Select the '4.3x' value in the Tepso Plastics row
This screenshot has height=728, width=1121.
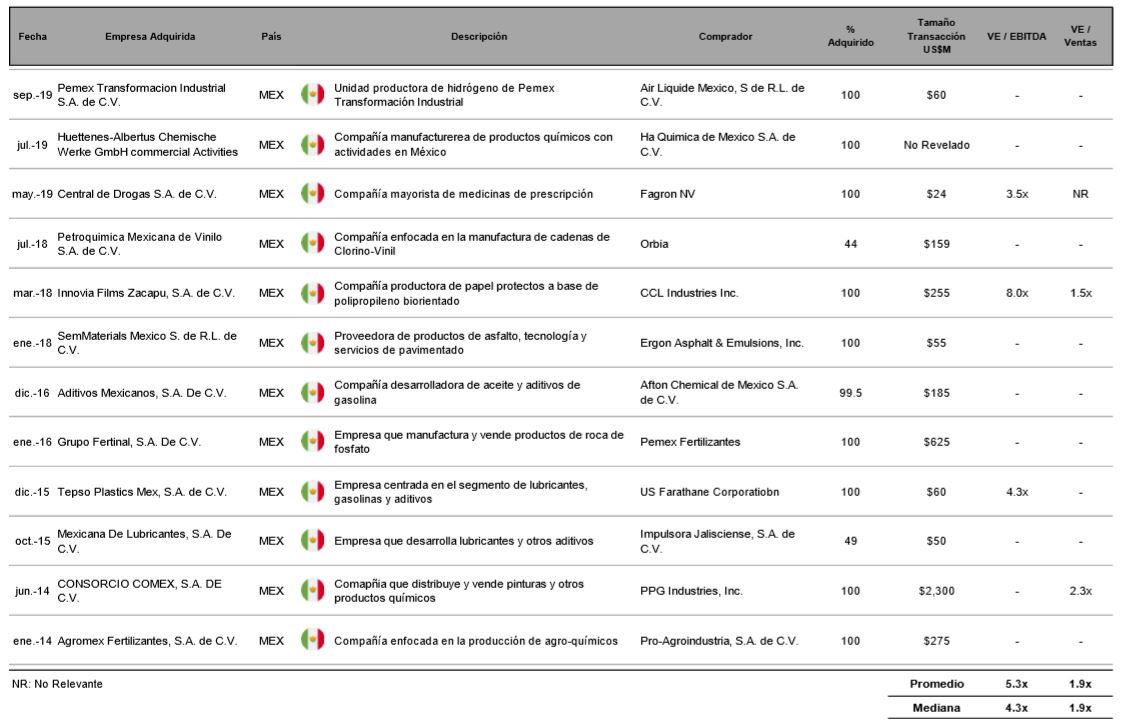pyautogui.click(x=1017, y=492)
